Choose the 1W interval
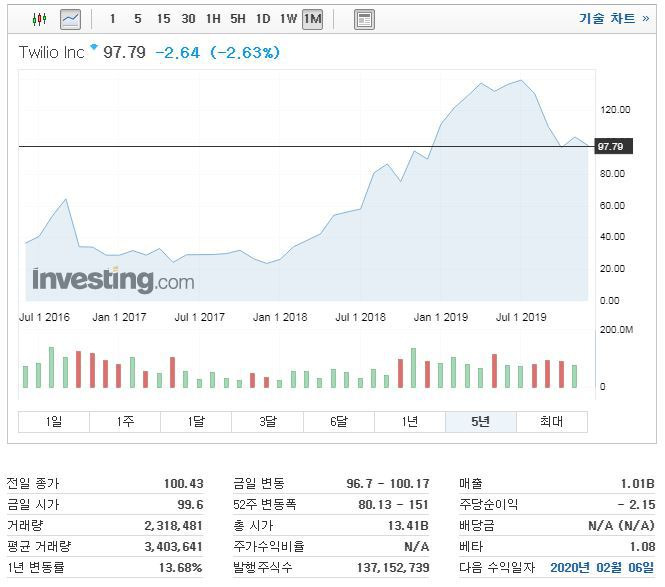This screenshot has width=665, height=587. (288, 19)
